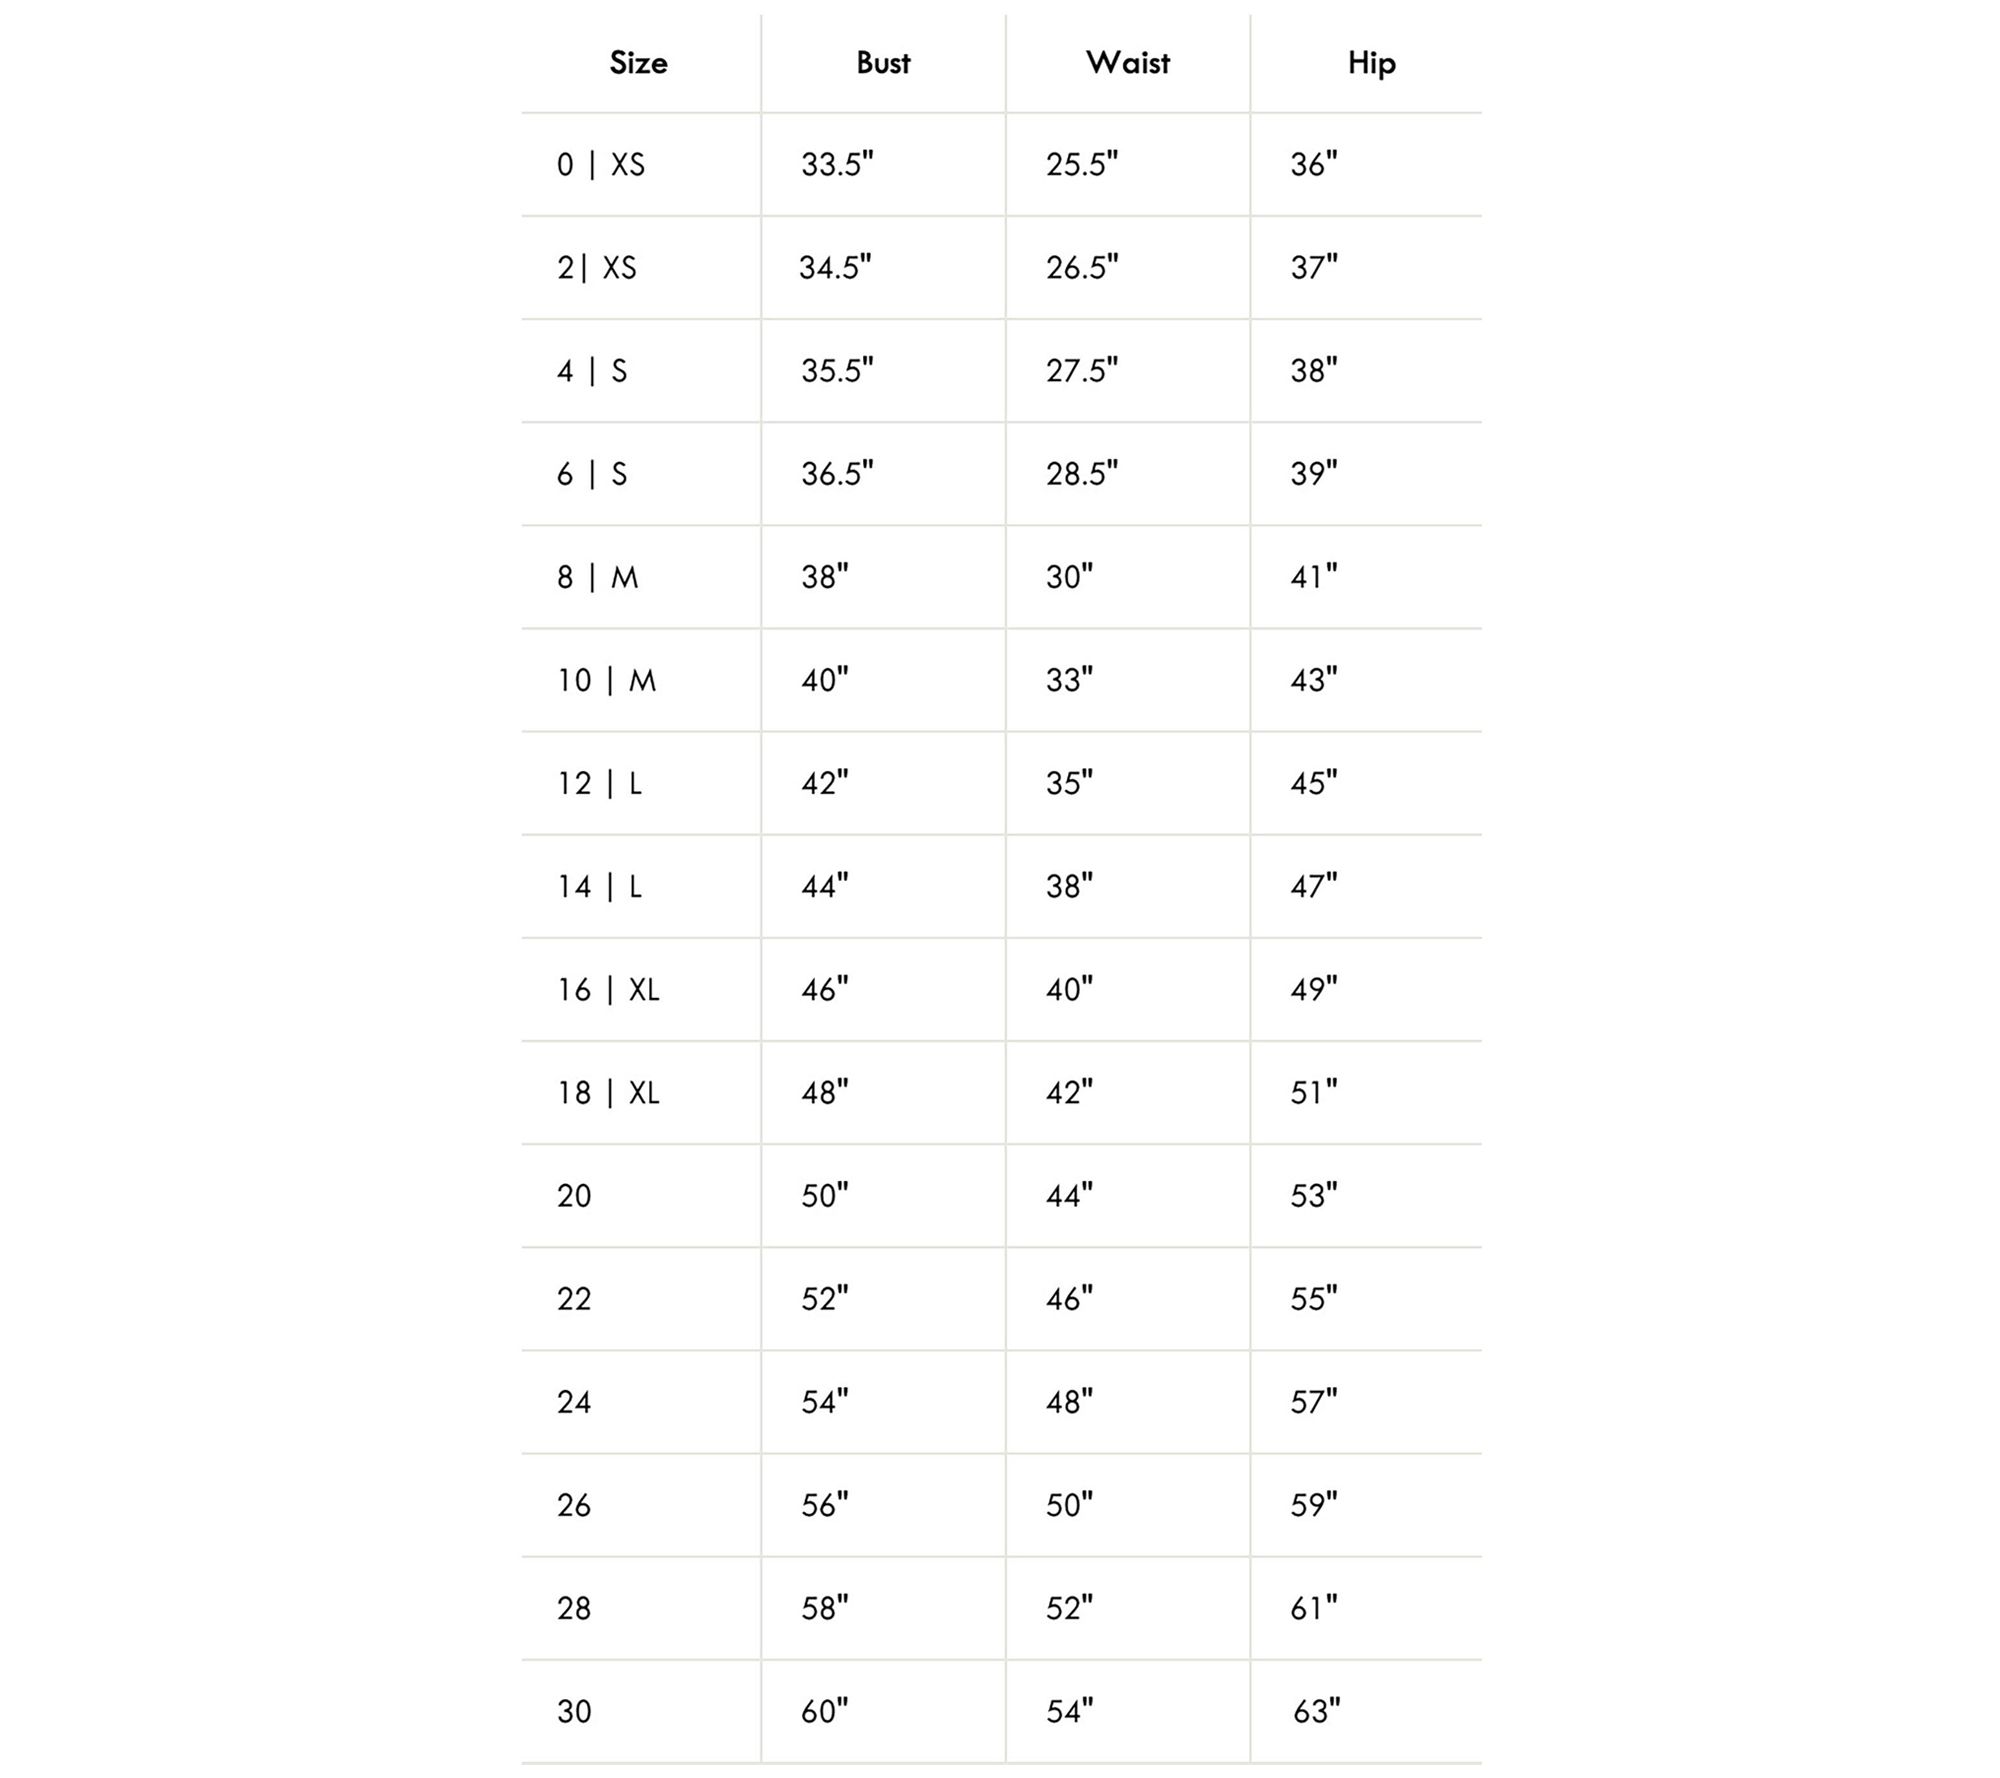The width and height of the screenshot is (2000, 1778).
Task: Click the 48" waist value for size 24
Action: pos(1069,1402)
